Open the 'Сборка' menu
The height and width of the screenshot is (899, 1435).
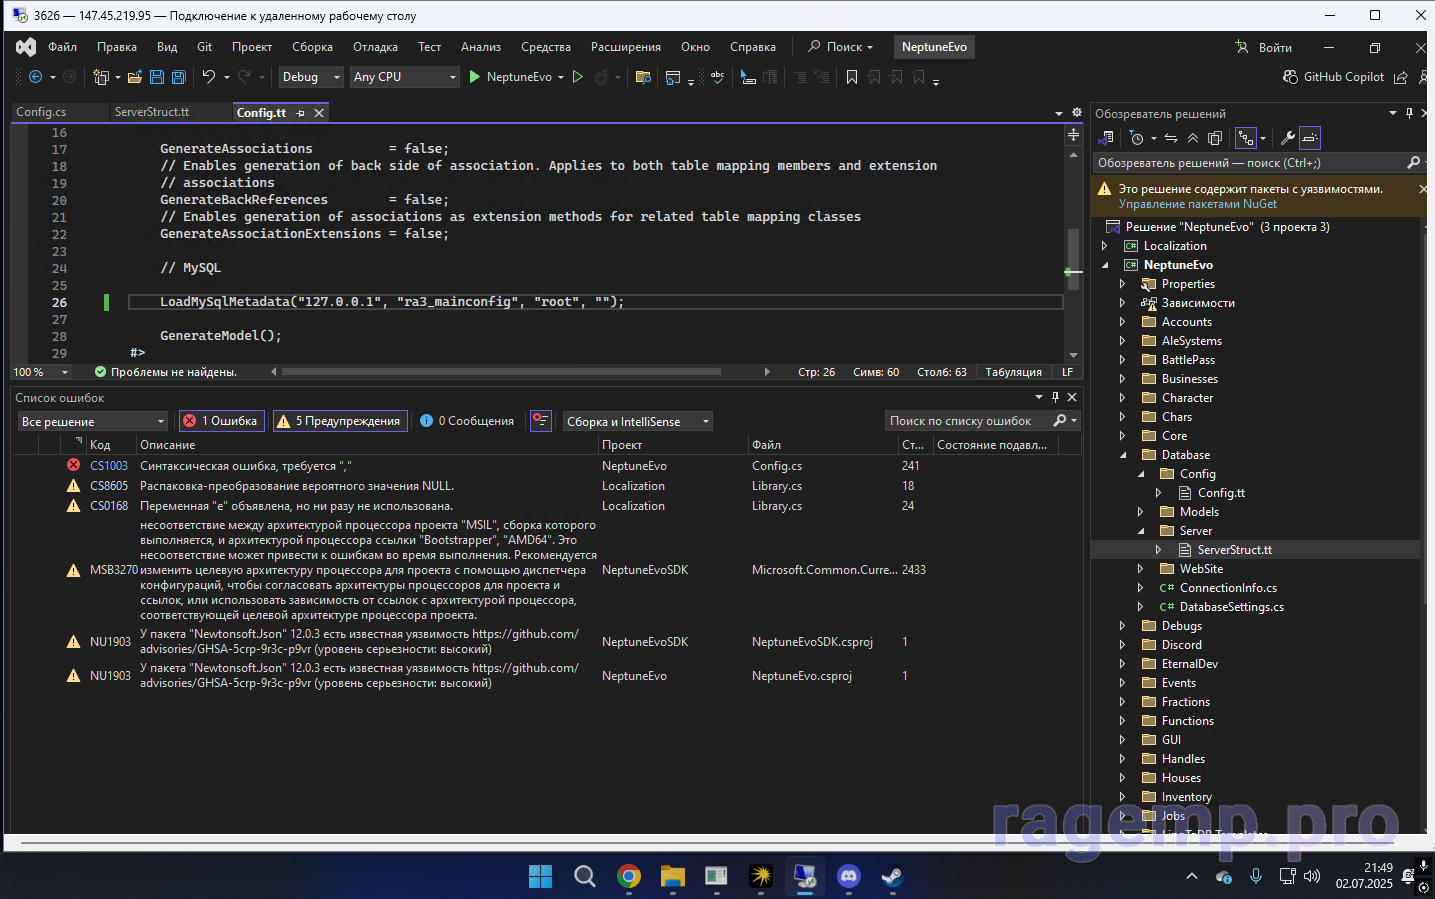(312, 47)
